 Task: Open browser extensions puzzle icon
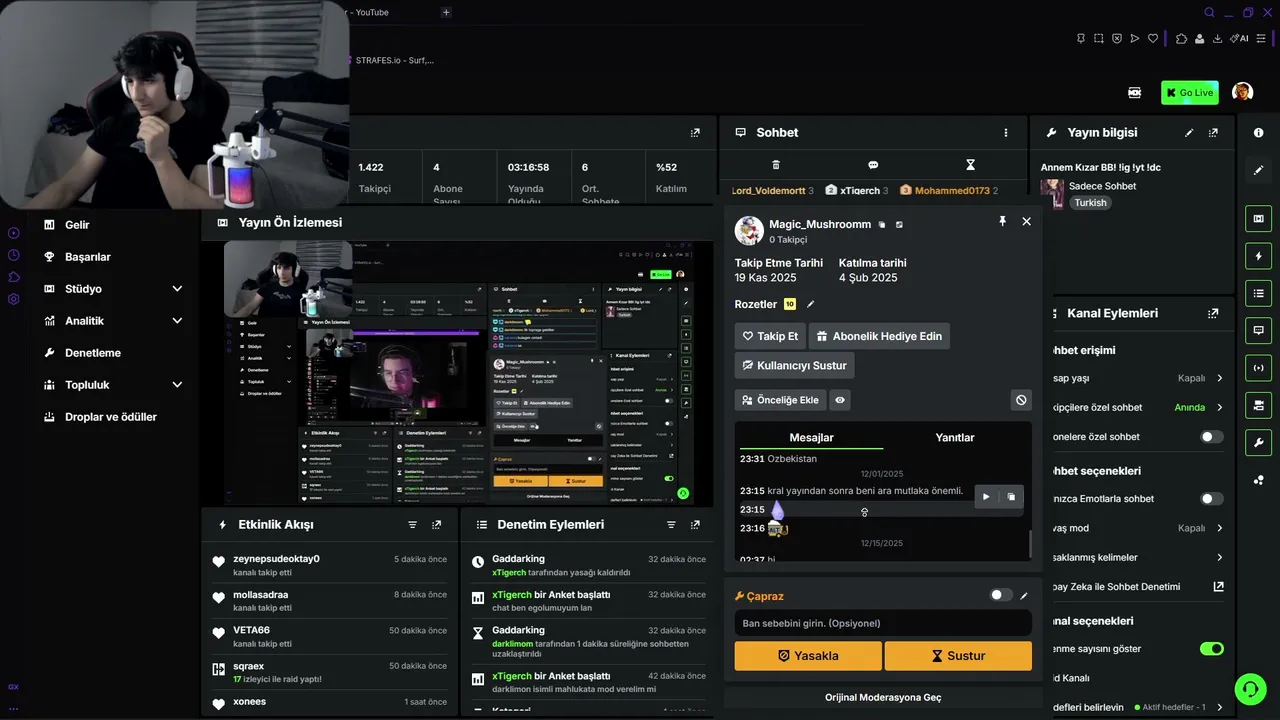click(x=1181, y=39)
